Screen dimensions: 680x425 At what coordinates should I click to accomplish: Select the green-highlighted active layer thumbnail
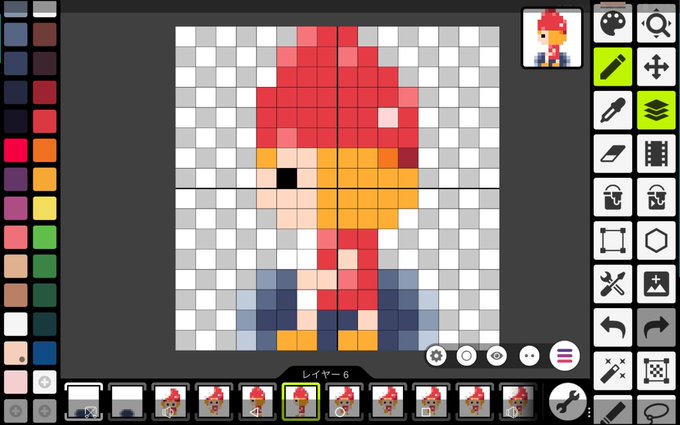[301, 402]
